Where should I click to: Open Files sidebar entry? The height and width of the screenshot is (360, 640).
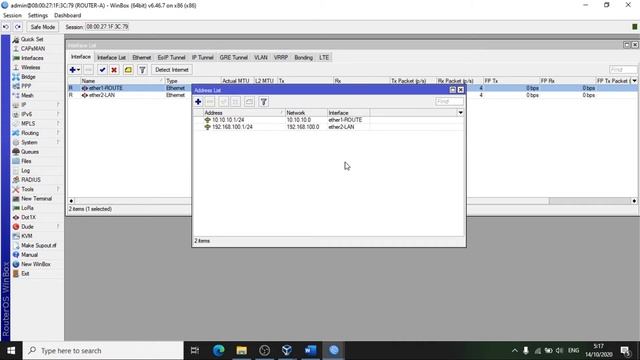click(26, 161)
